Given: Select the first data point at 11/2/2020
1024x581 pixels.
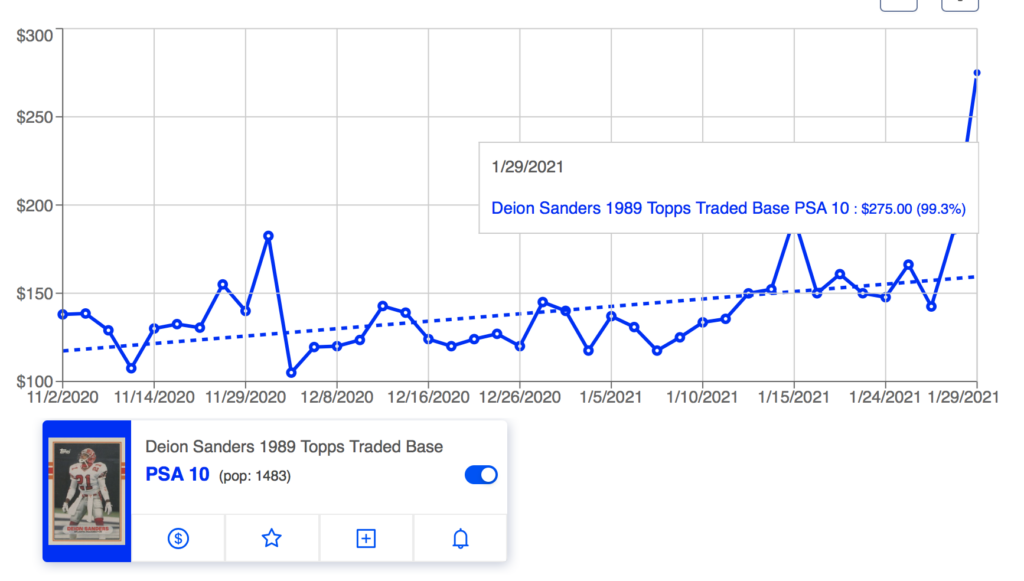Looking at the screenshot, I should (63, 315).
